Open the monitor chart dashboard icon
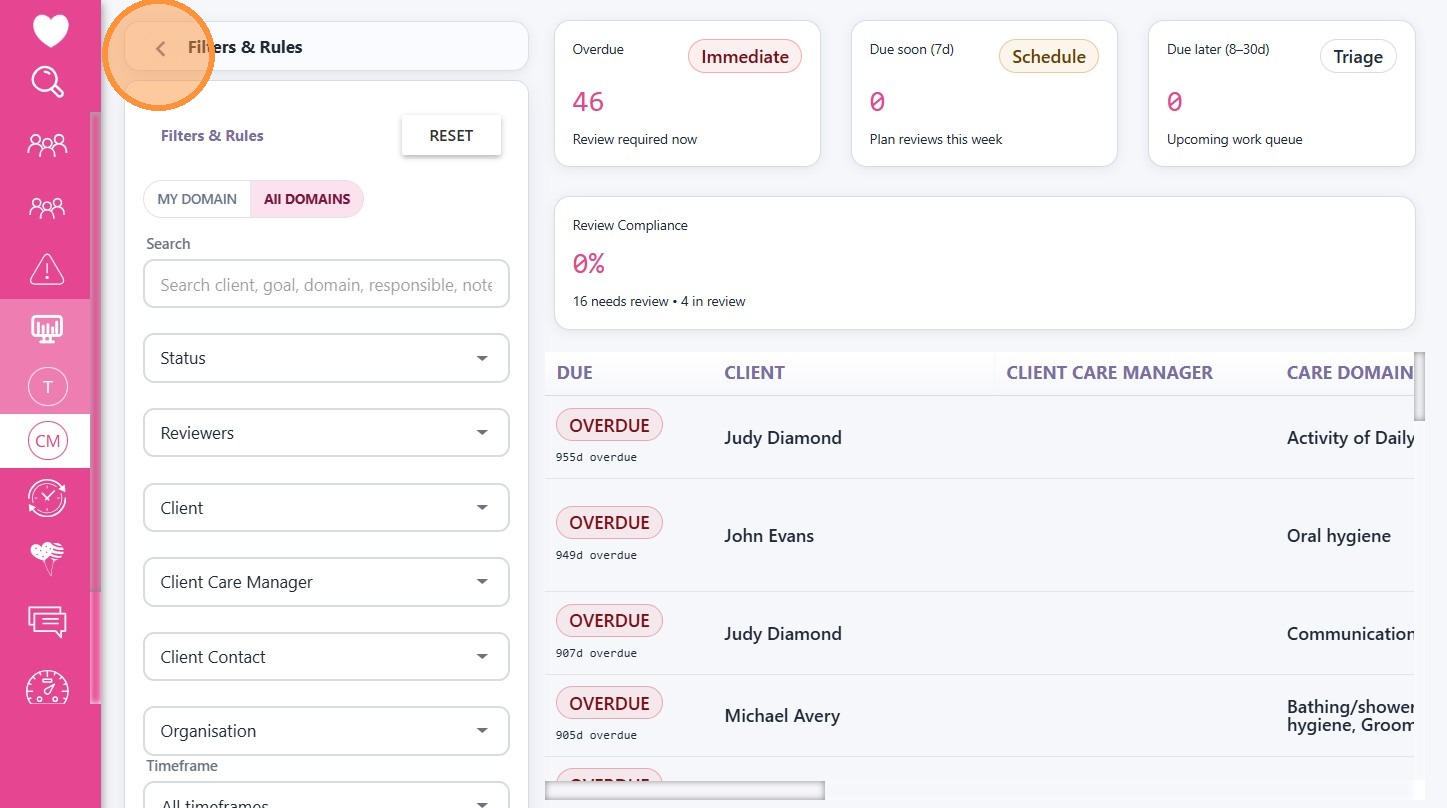 click(x=47, y=328)
